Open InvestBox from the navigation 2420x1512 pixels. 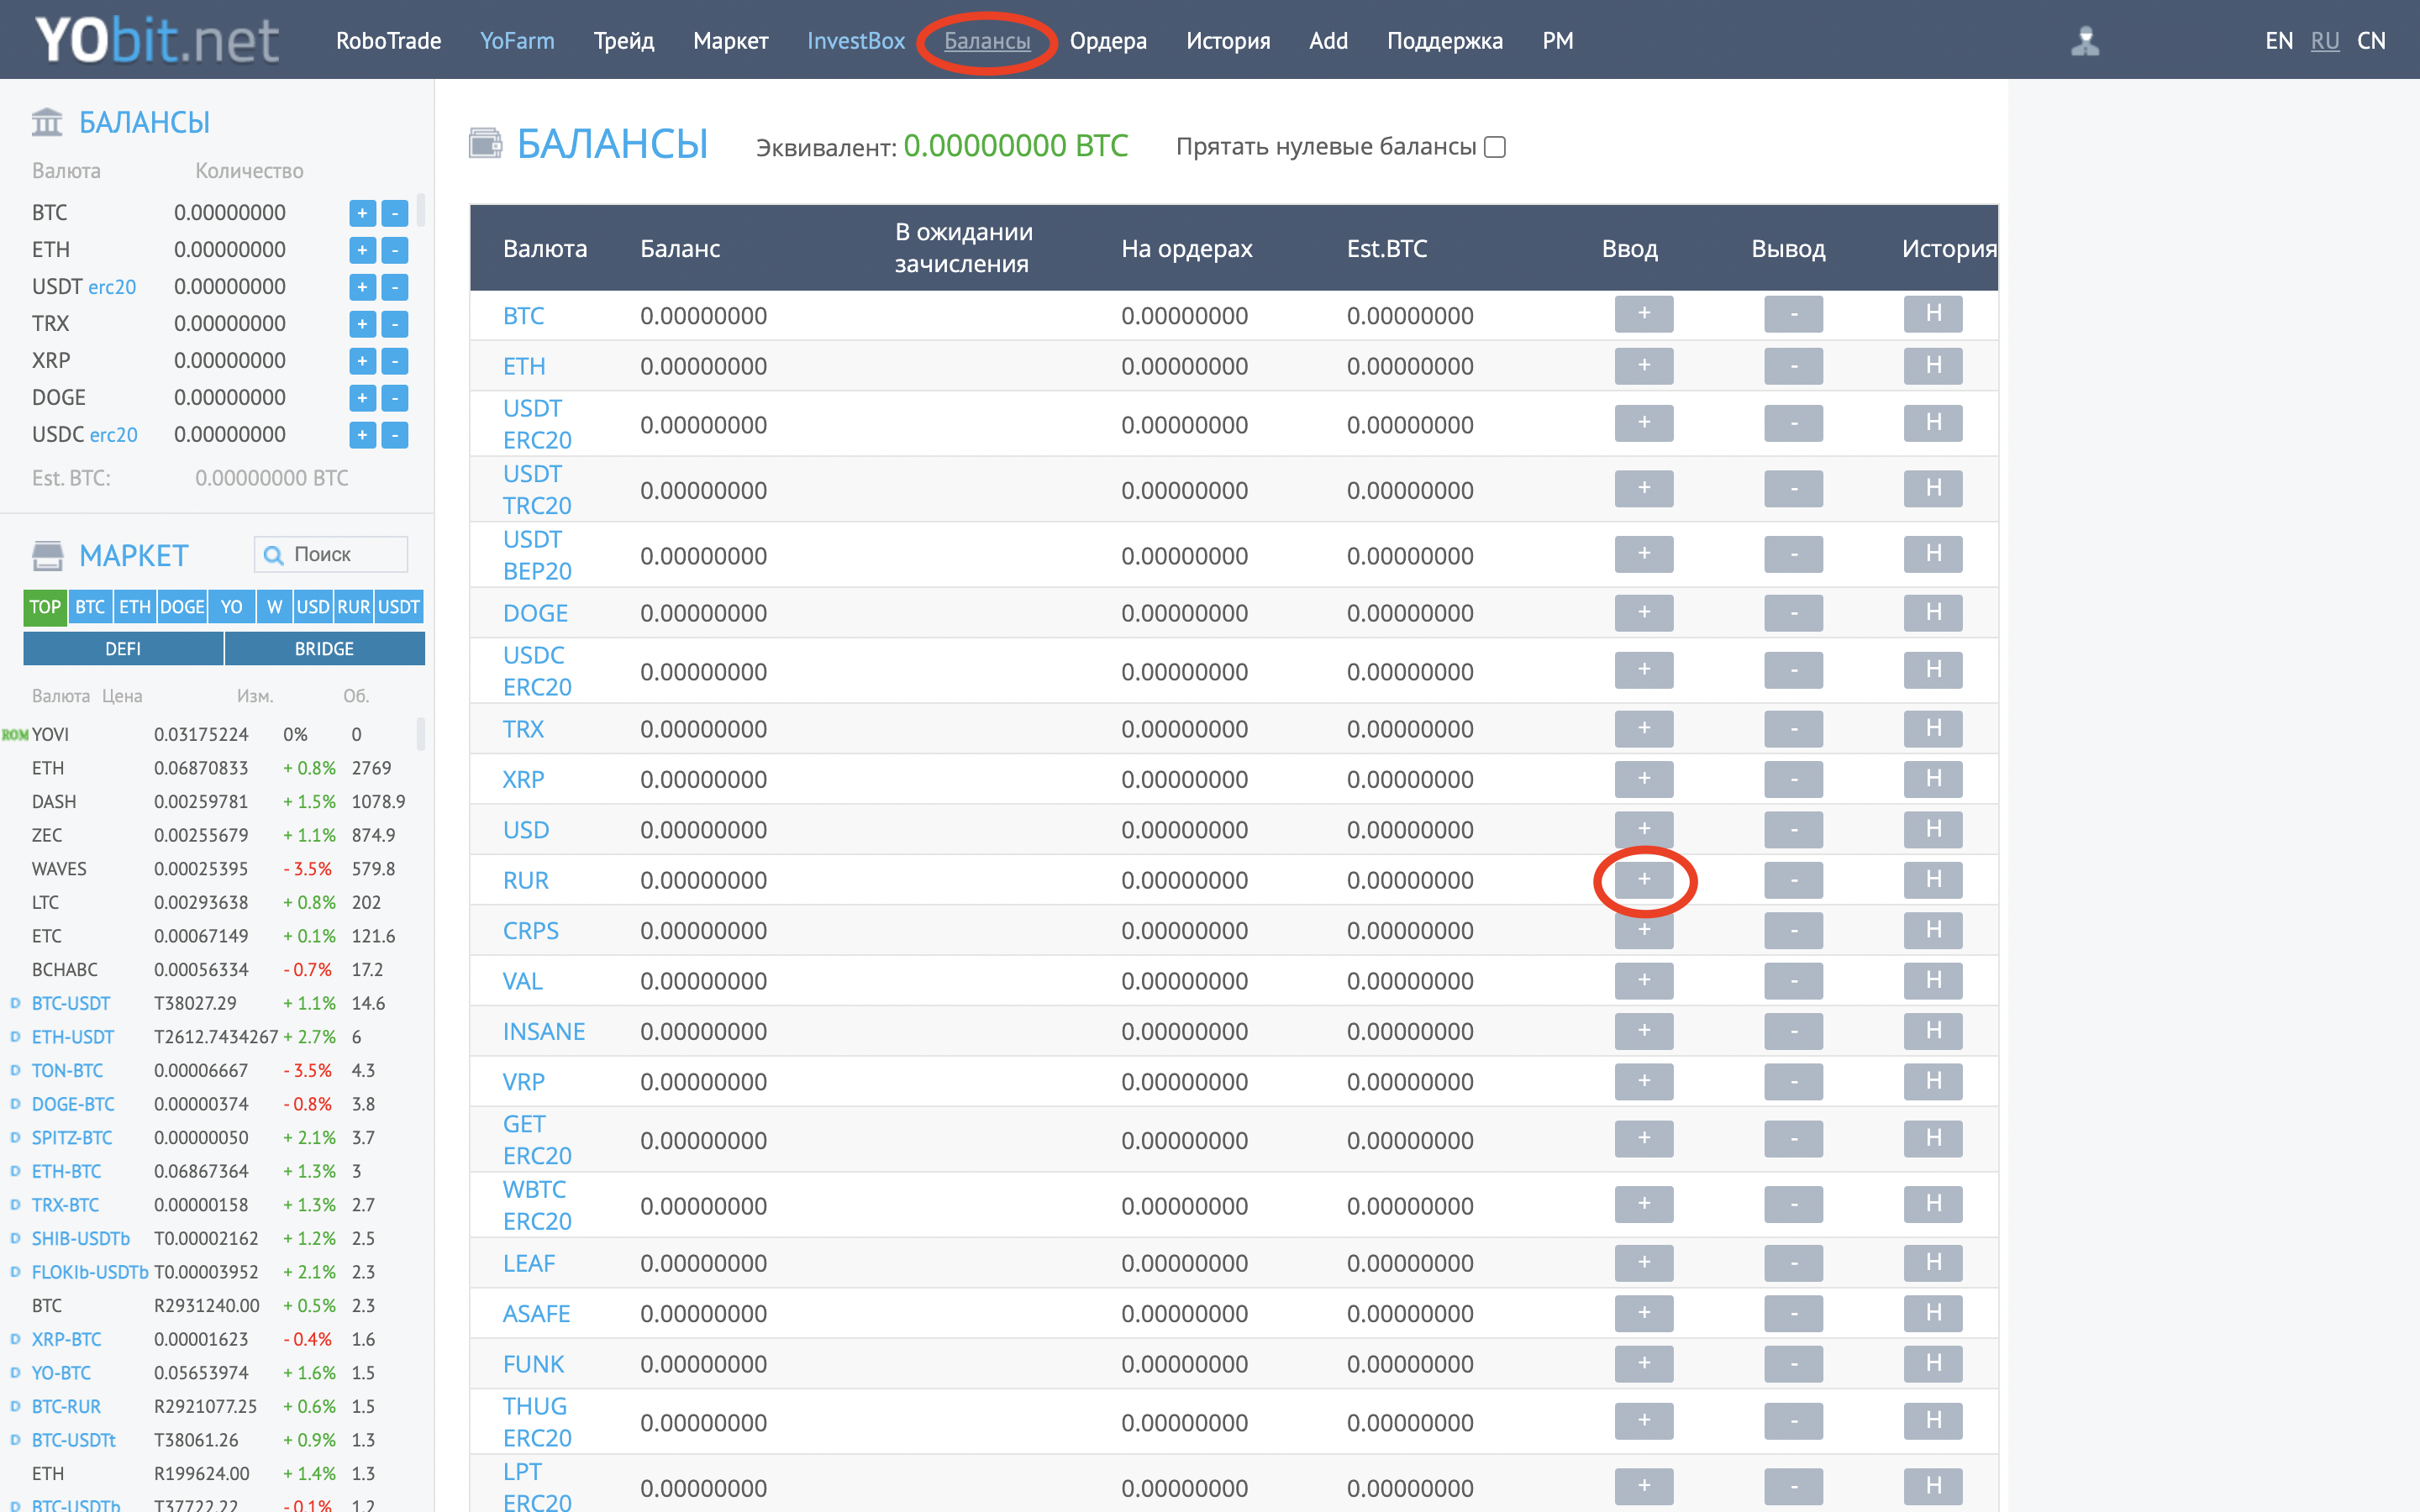(856, 41)
